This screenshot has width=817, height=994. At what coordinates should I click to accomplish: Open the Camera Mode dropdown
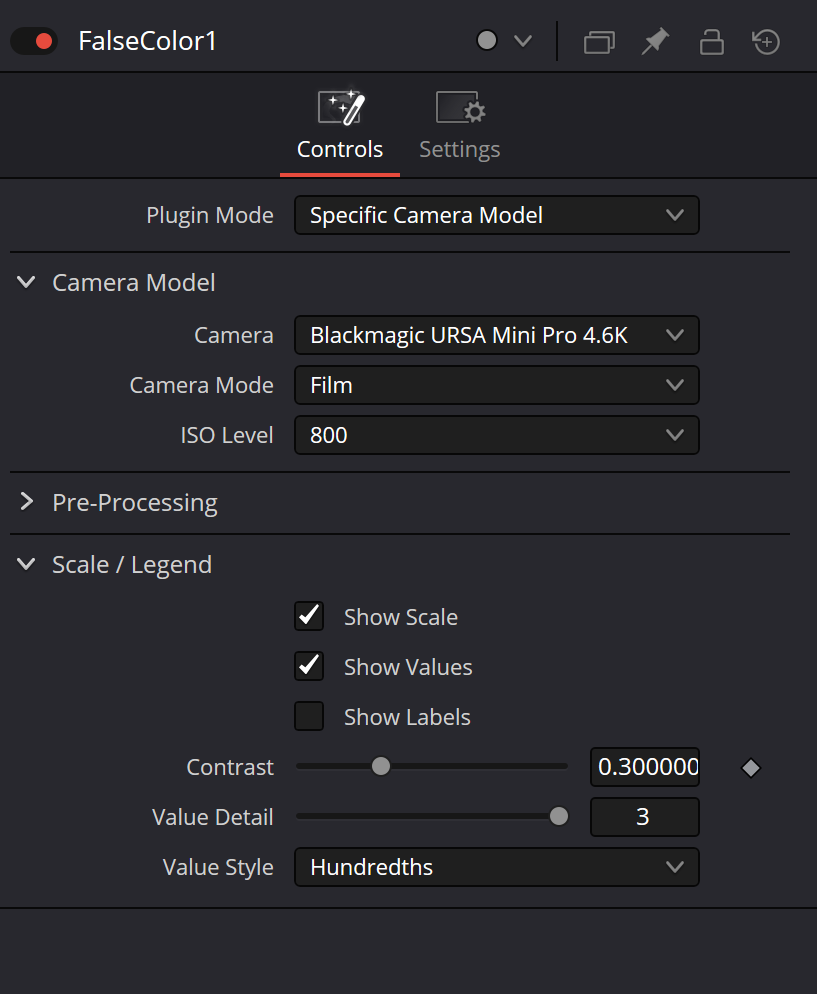click(x=497, y=385)
